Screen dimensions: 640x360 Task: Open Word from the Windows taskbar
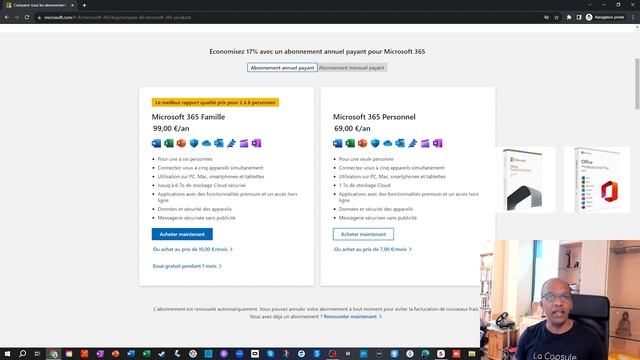(131, 353)
